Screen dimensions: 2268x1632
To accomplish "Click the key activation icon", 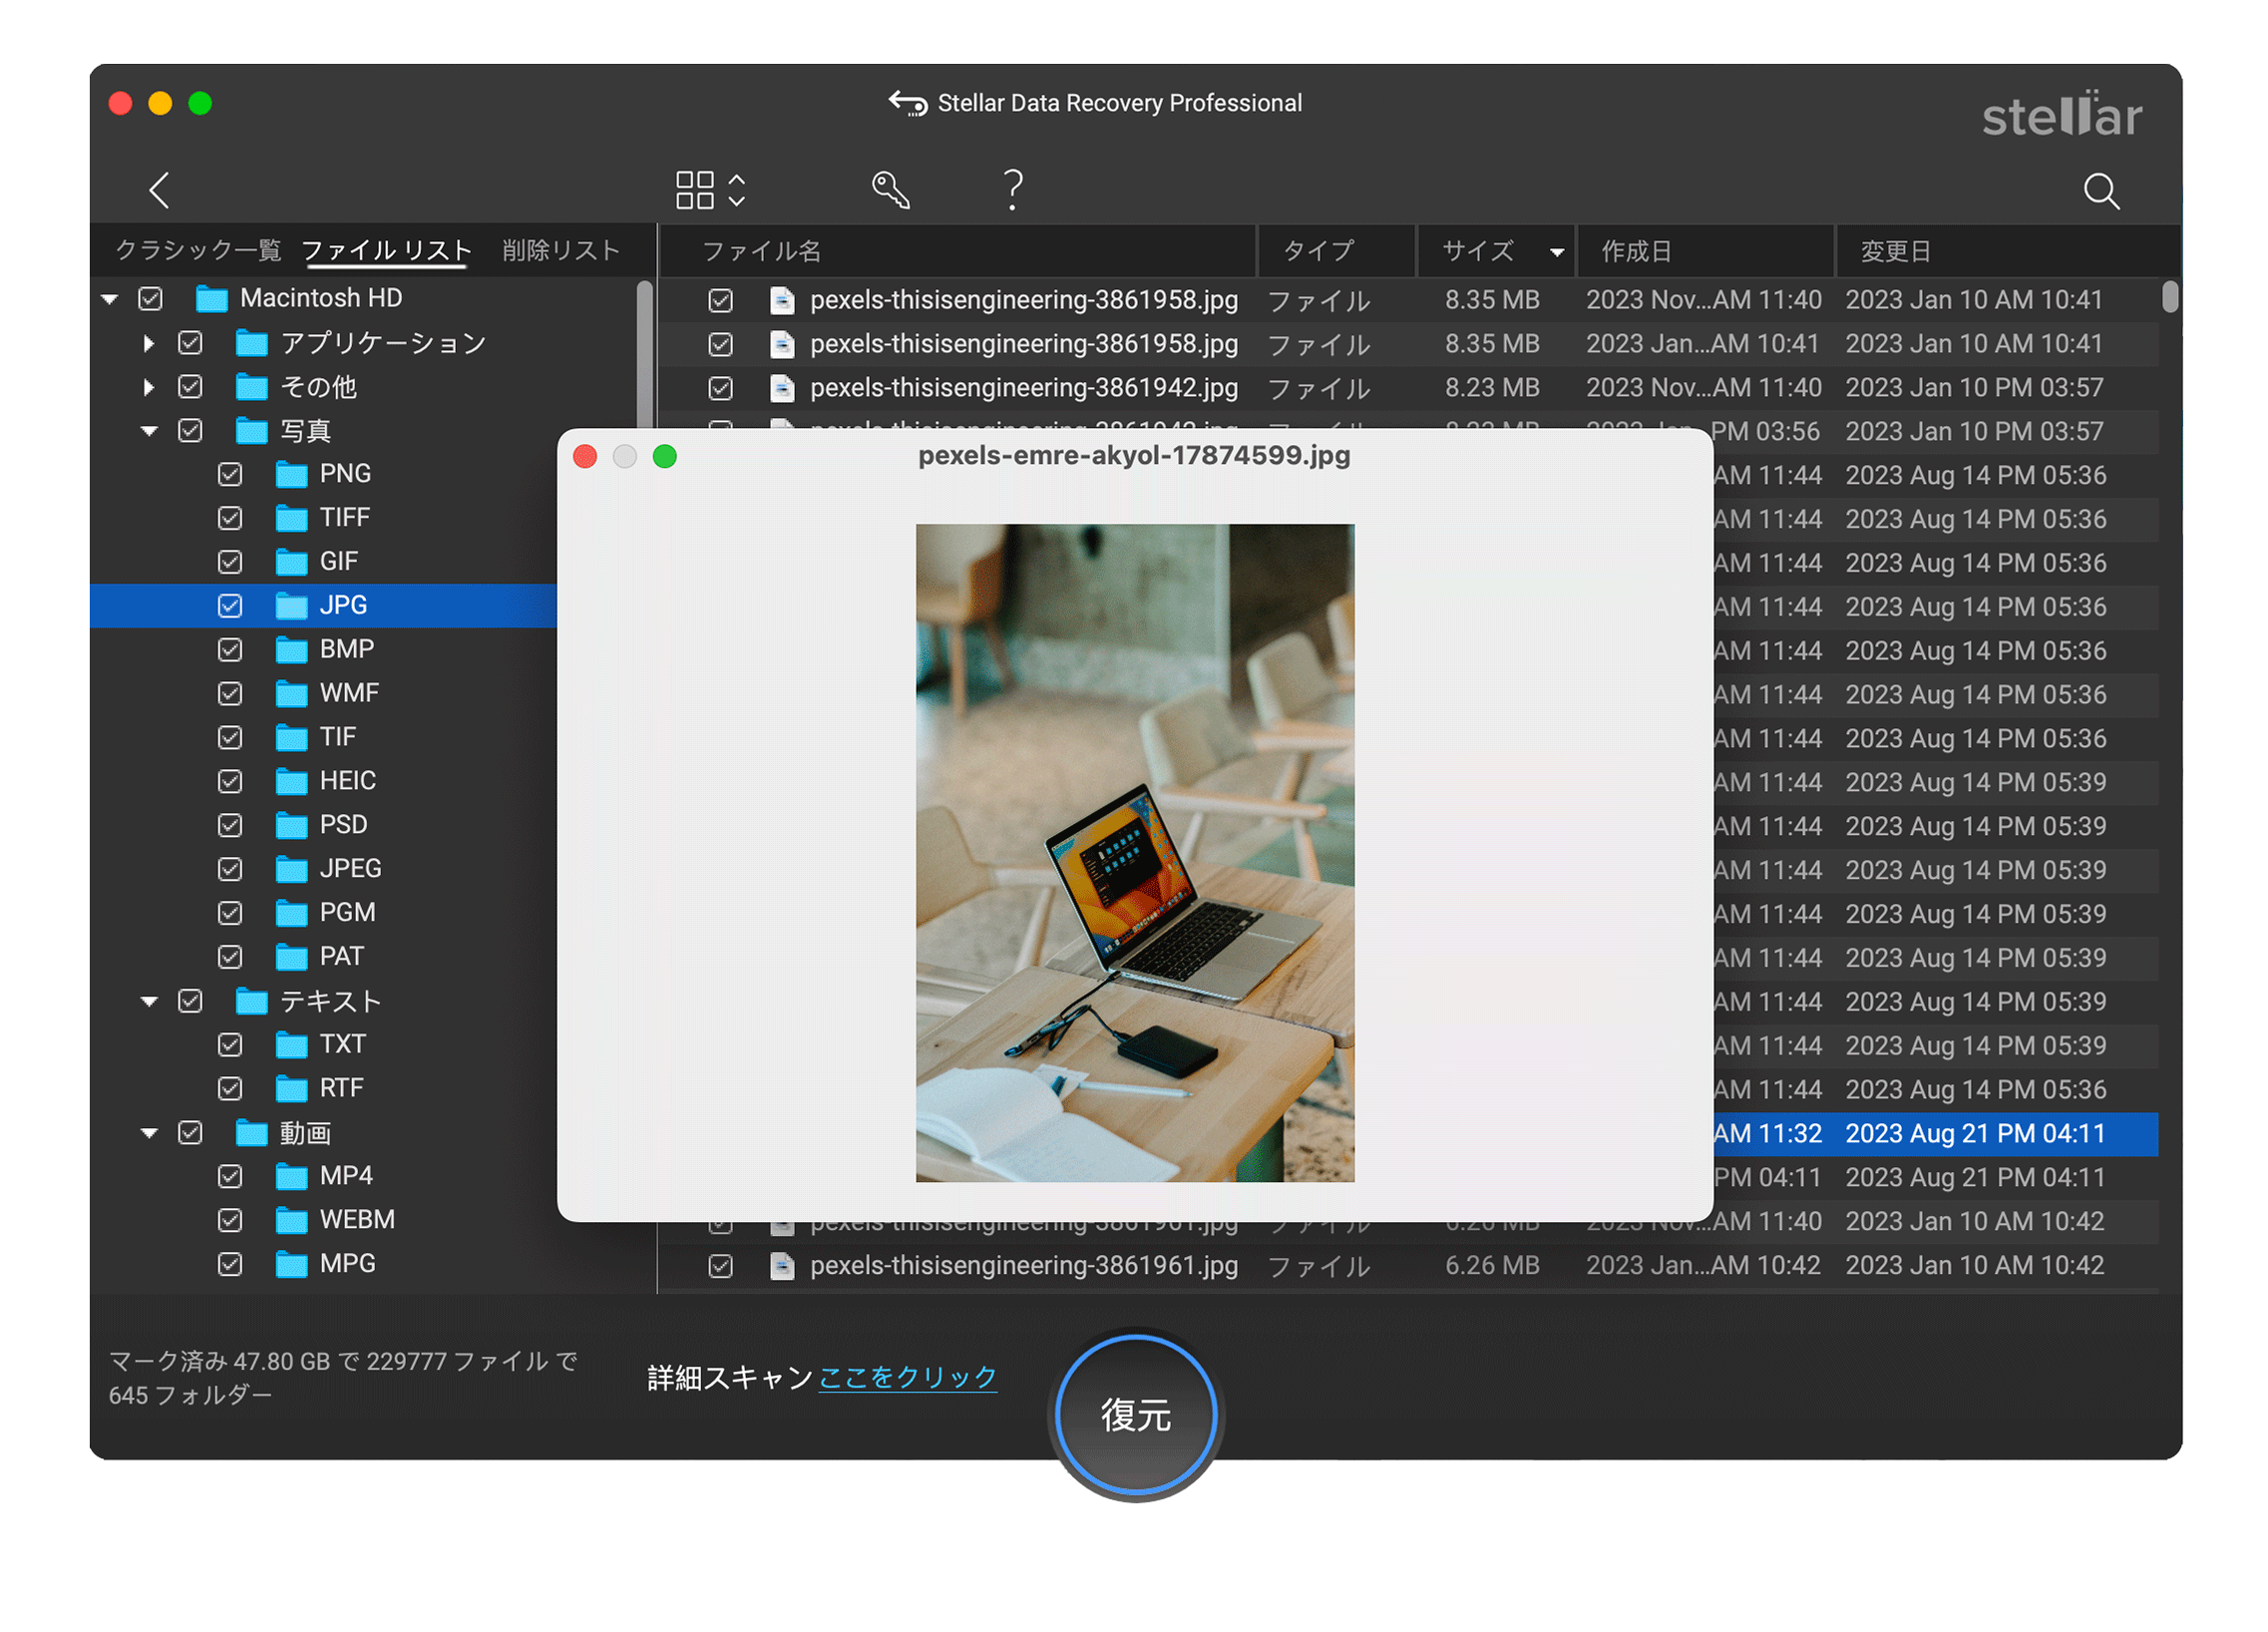I will [889, 189].
